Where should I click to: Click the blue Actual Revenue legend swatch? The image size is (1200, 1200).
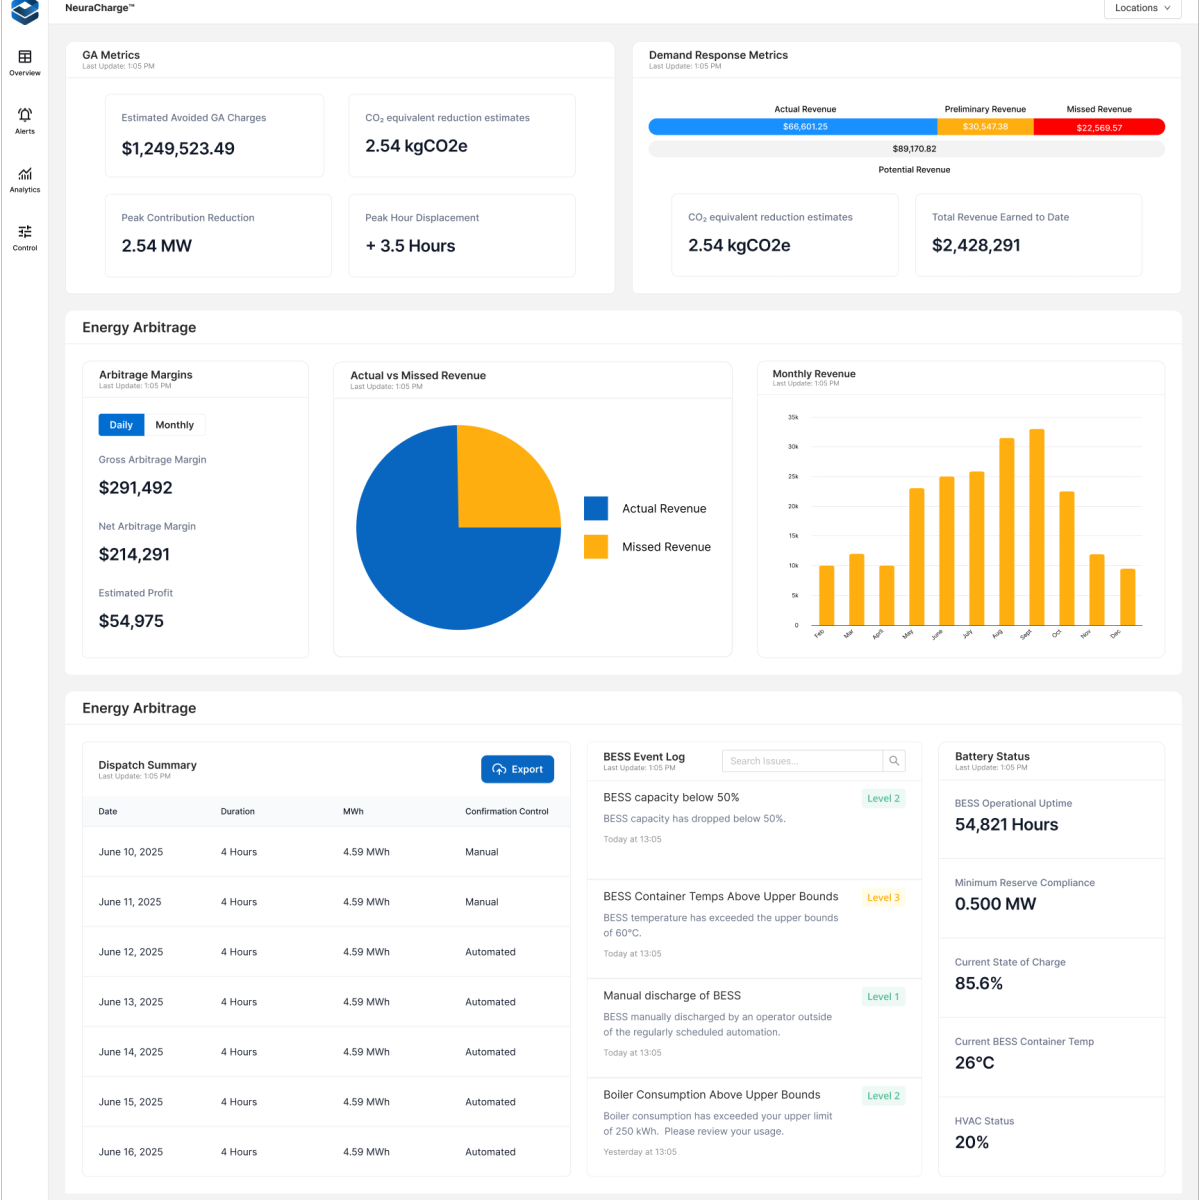[x=596, y=508]
